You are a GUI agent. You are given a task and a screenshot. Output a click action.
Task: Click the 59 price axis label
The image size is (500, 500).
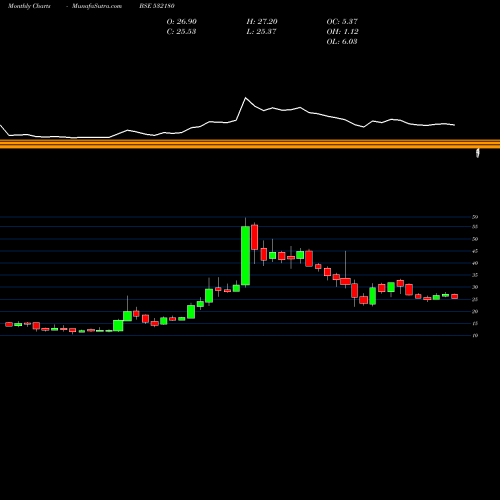pyautogui.click(x=475, y=217)
